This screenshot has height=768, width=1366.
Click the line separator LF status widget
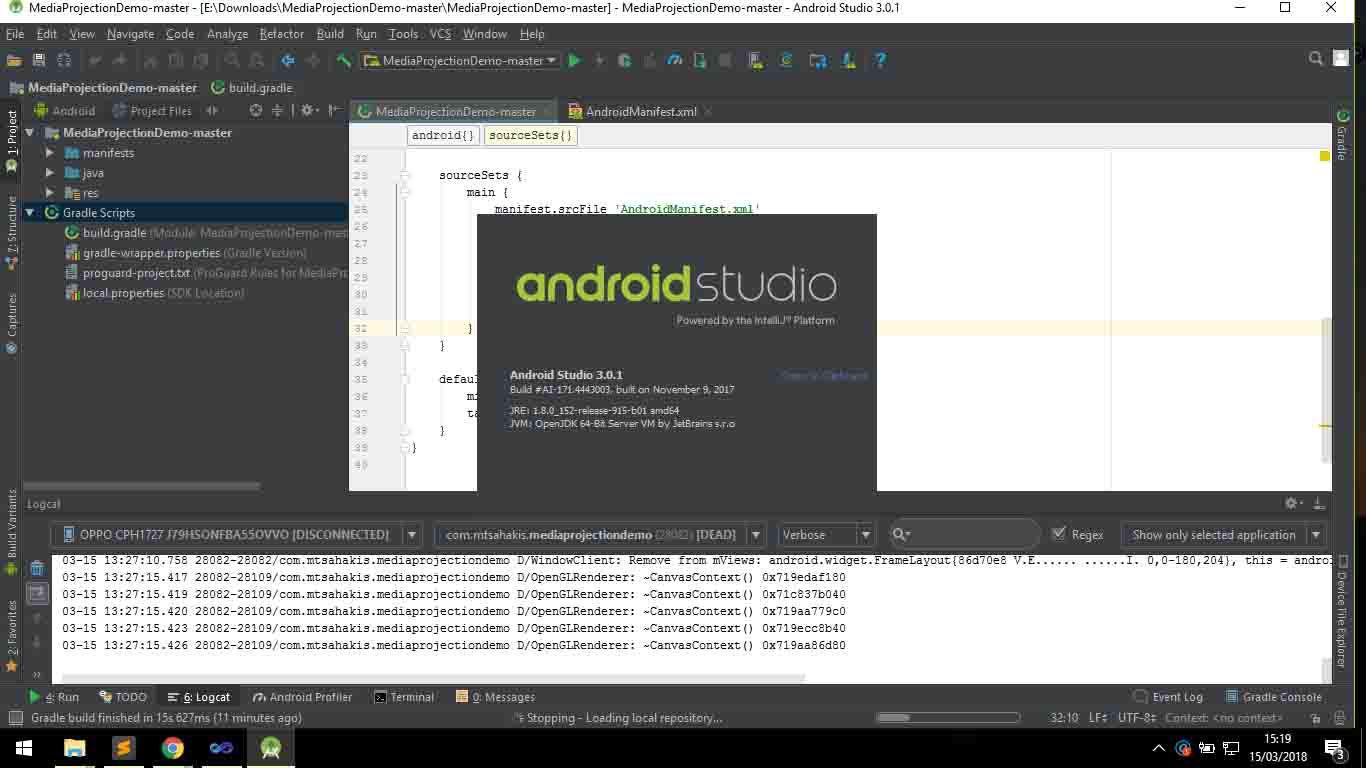1098,718
